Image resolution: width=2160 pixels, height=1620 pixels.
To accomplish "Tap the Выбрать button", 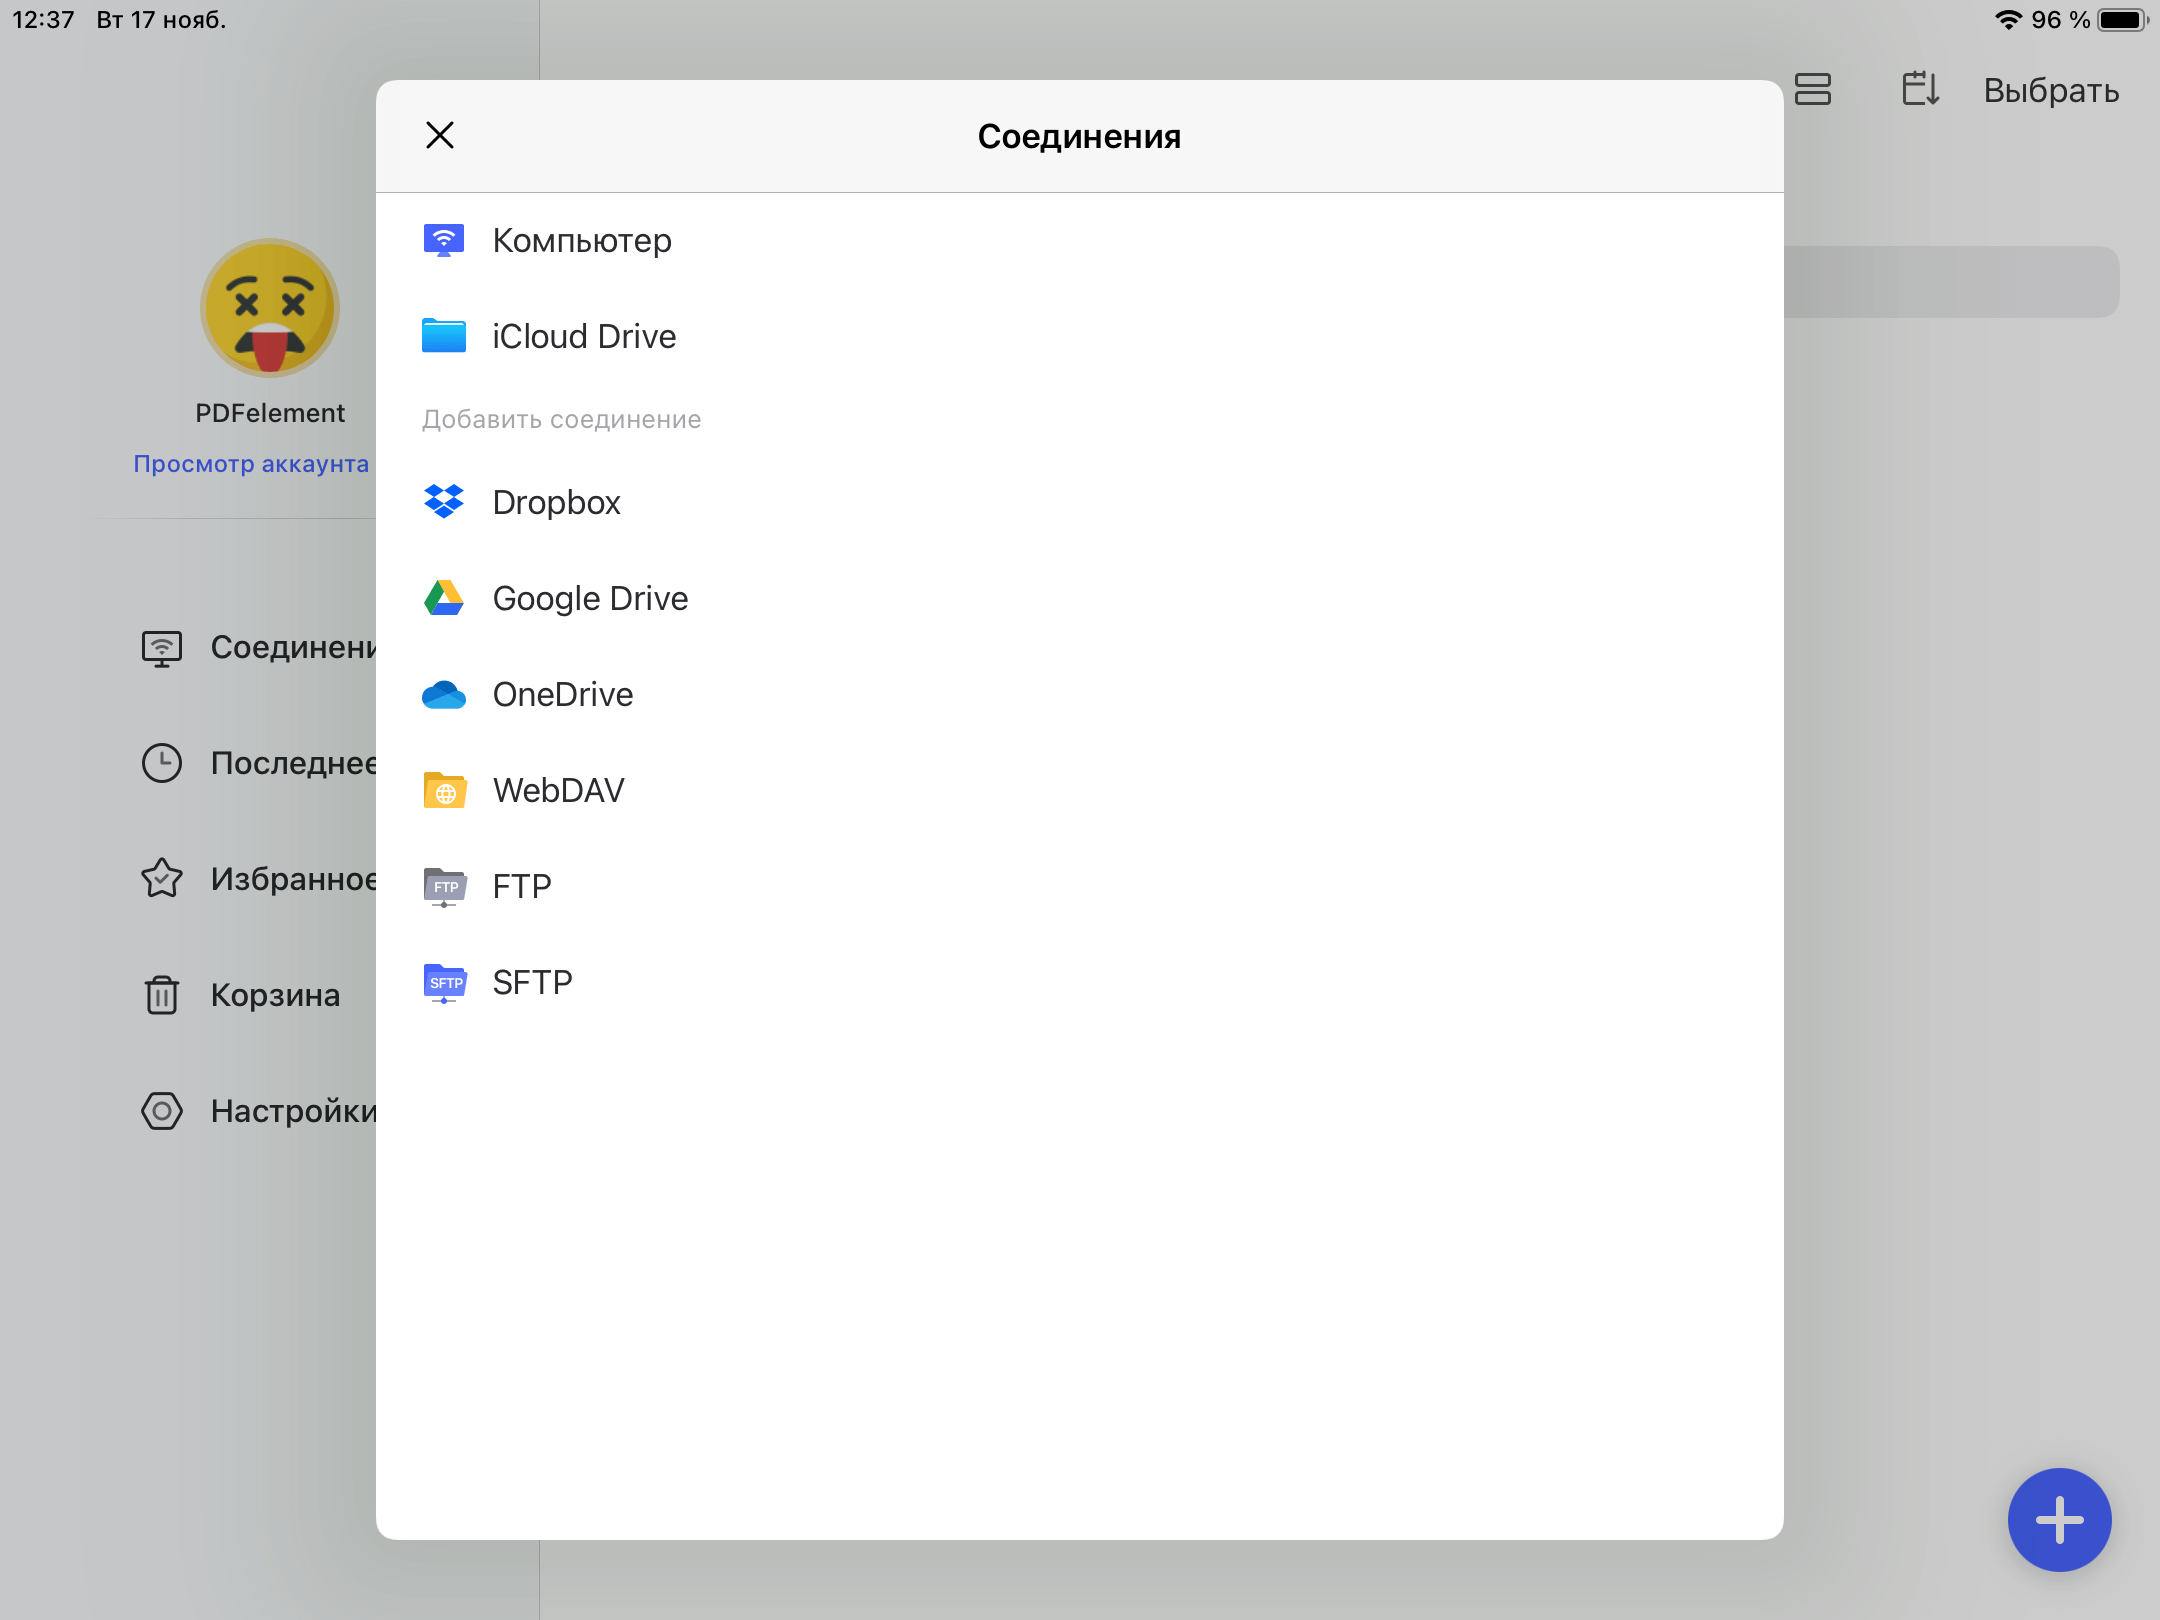I will coord(2051,90).
